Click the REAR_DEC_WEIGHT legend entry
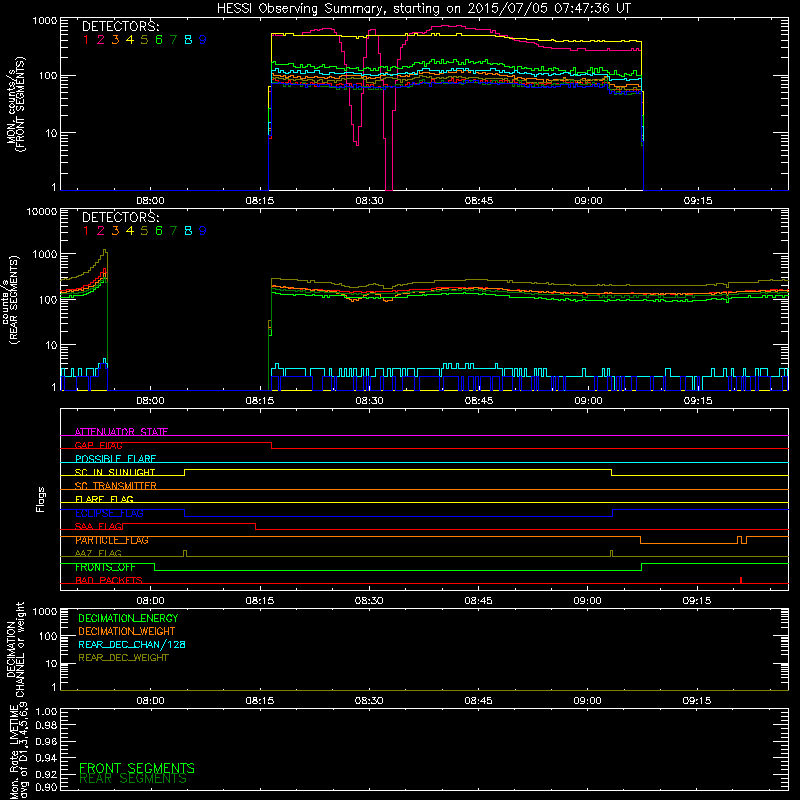This screenshot has width=800, height=800. (123, 658)
